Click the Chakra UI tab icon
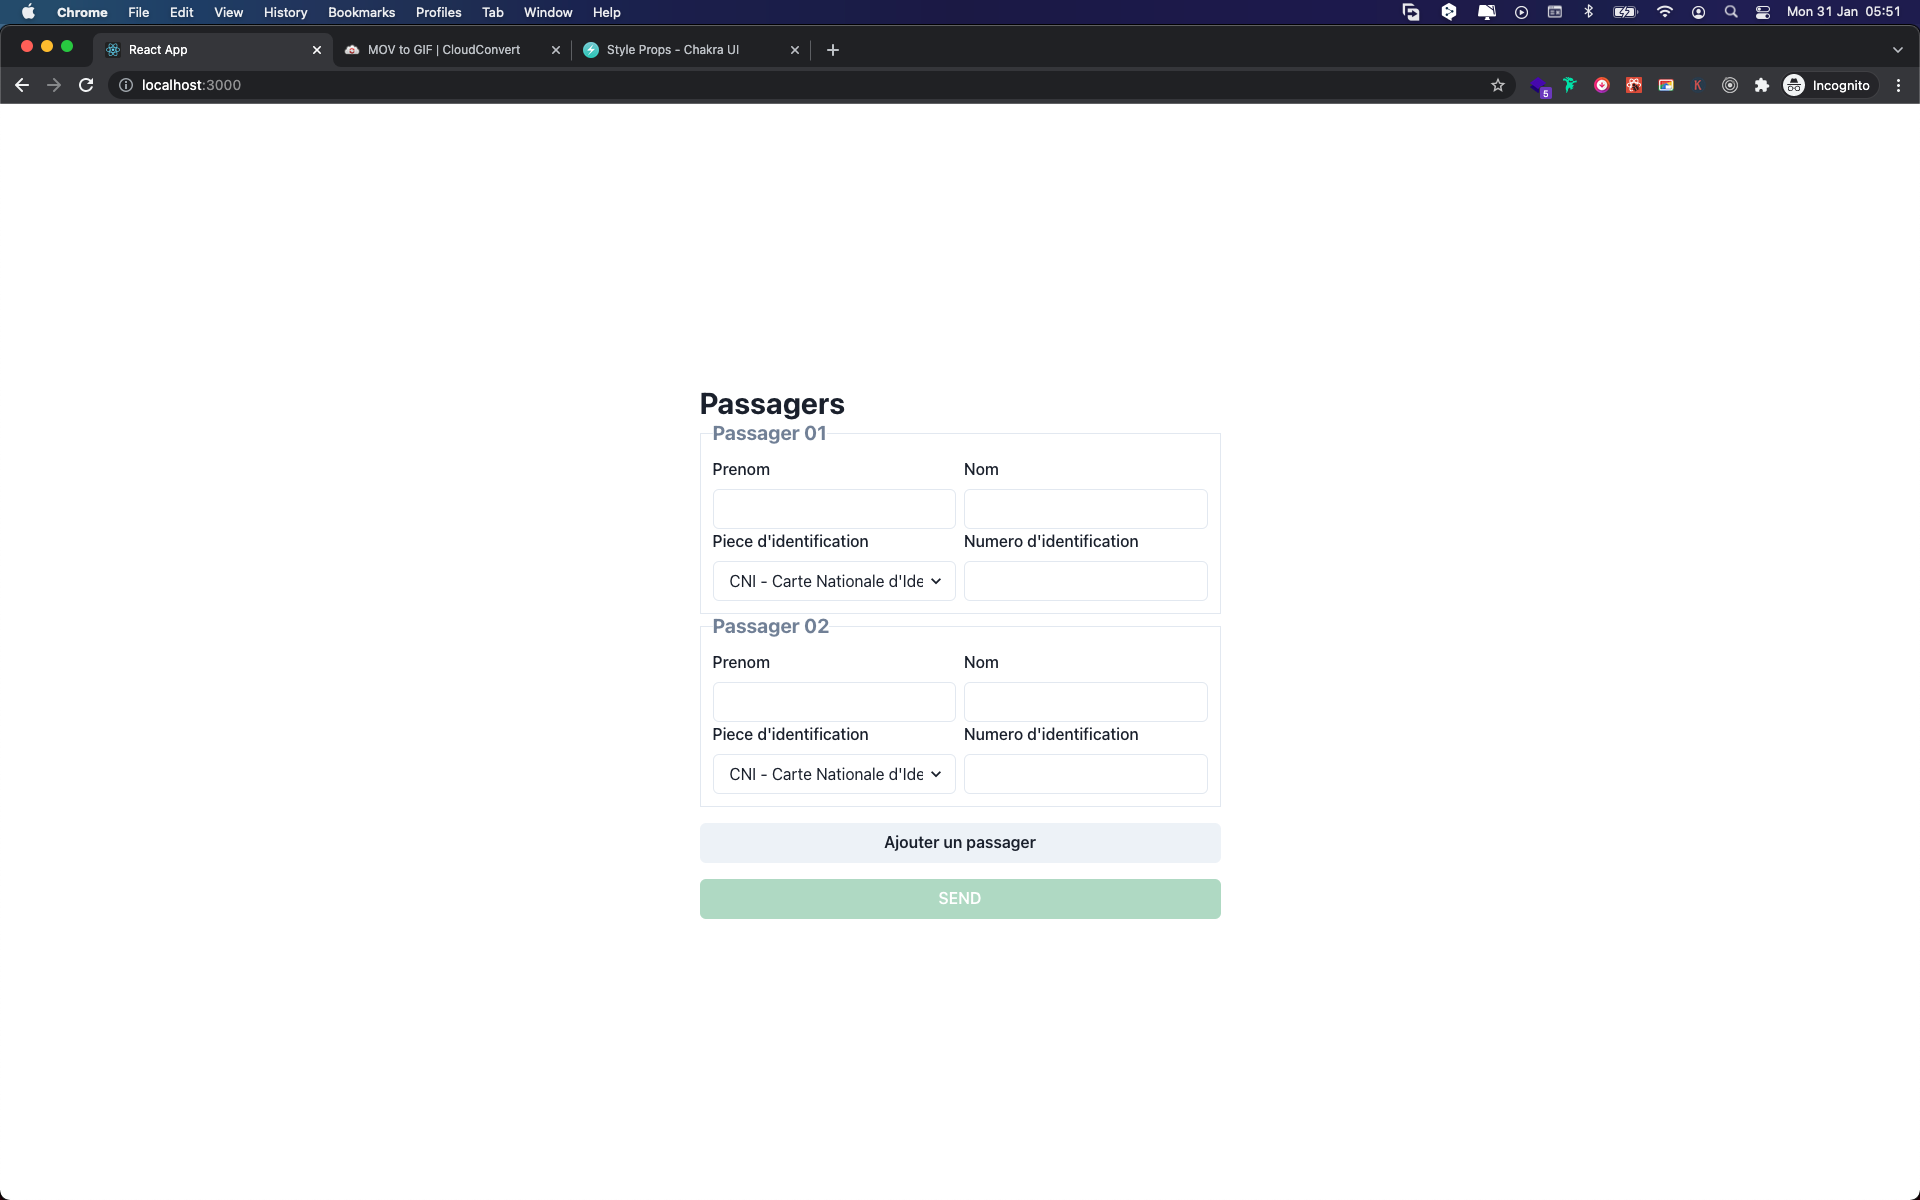The height and width of the screenshot is (1200, 1920). point(592,50)
